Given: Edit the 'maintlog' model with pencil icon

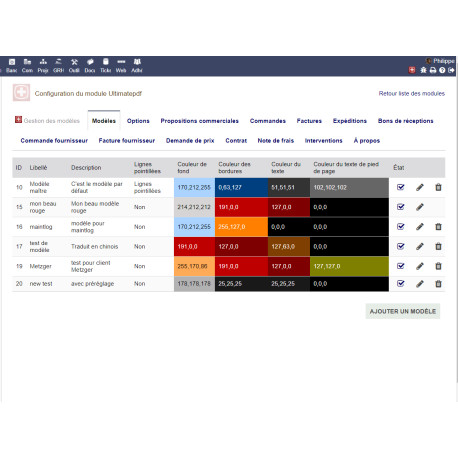Looking at the screenshot, I should pyautogui.click(x=420, y=227).
